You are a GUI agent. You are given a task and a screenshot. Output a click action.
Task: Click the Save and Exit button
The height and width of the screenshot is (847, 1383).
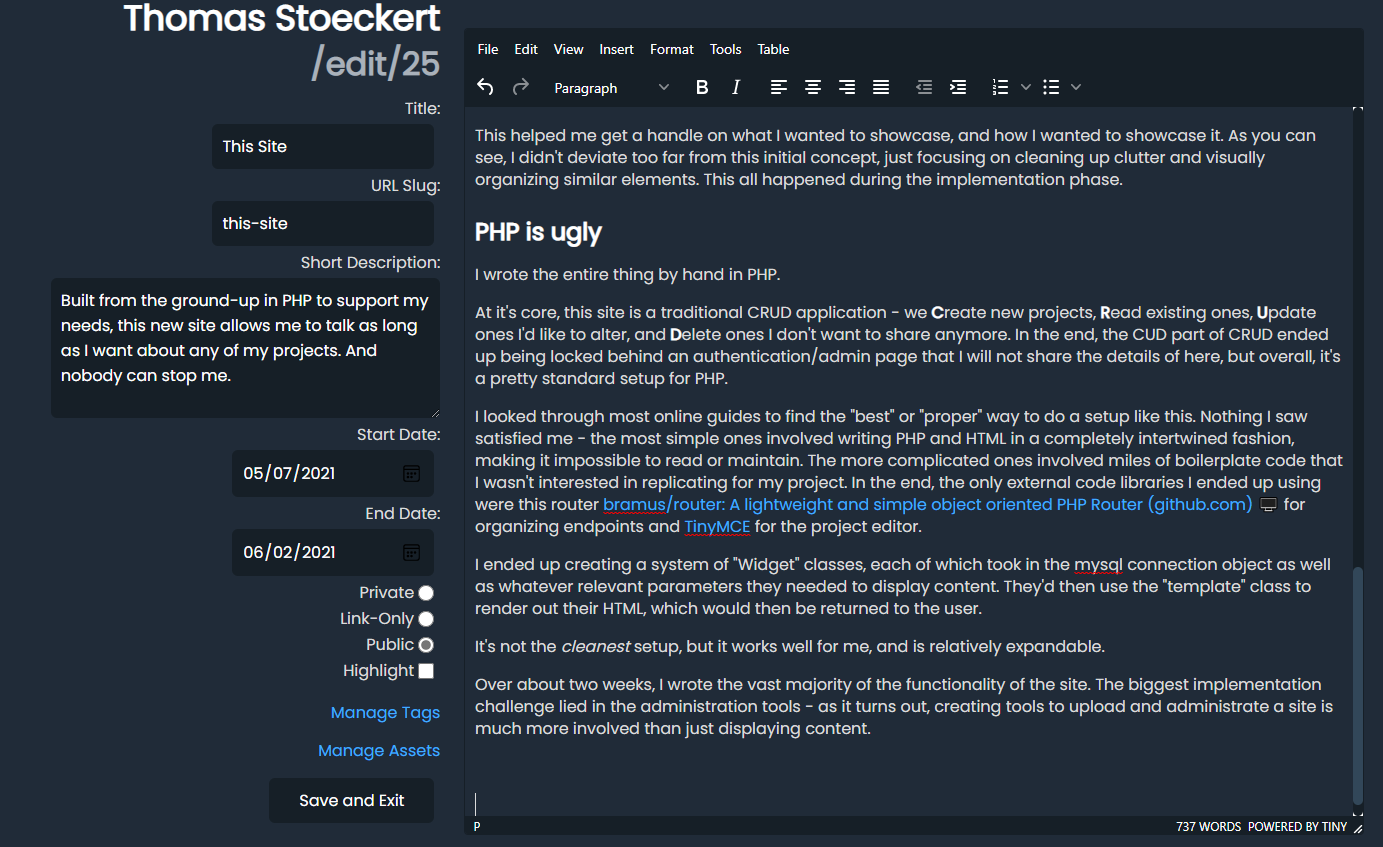click(351, 800)
